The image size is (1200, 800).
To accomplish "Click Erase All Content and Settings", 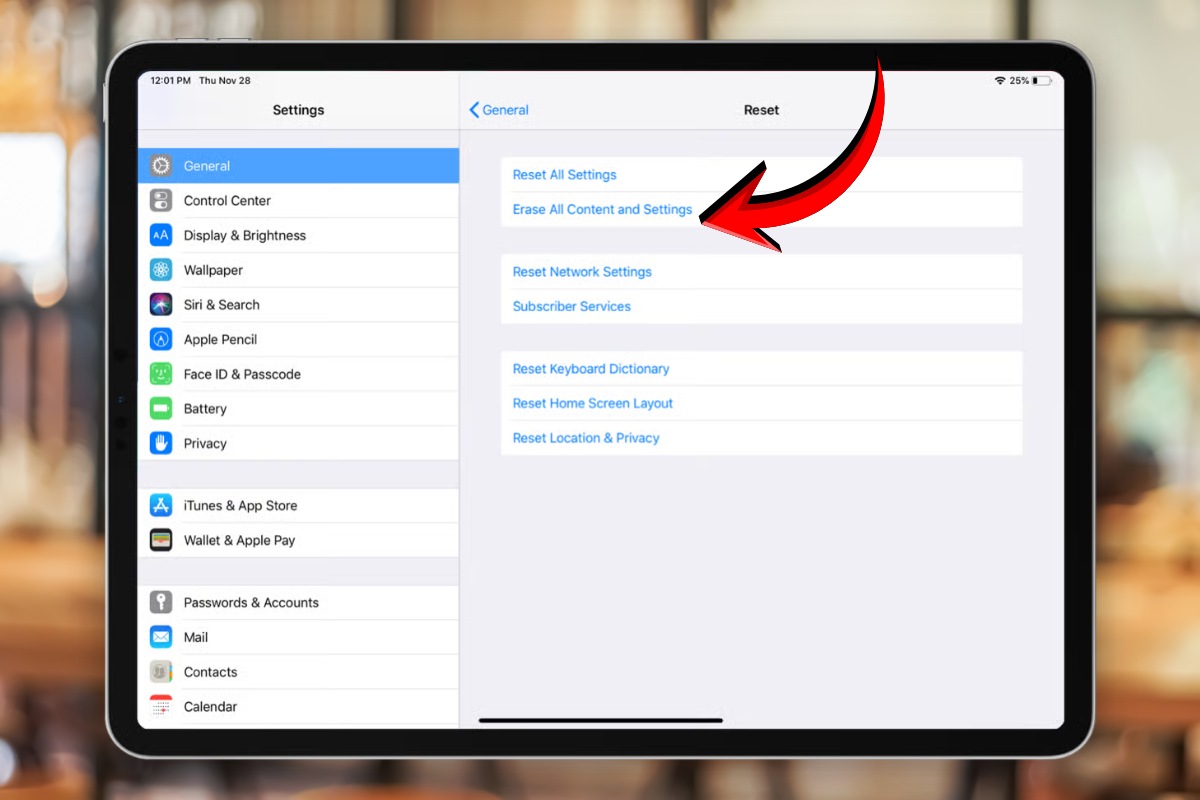I will 602,209.
